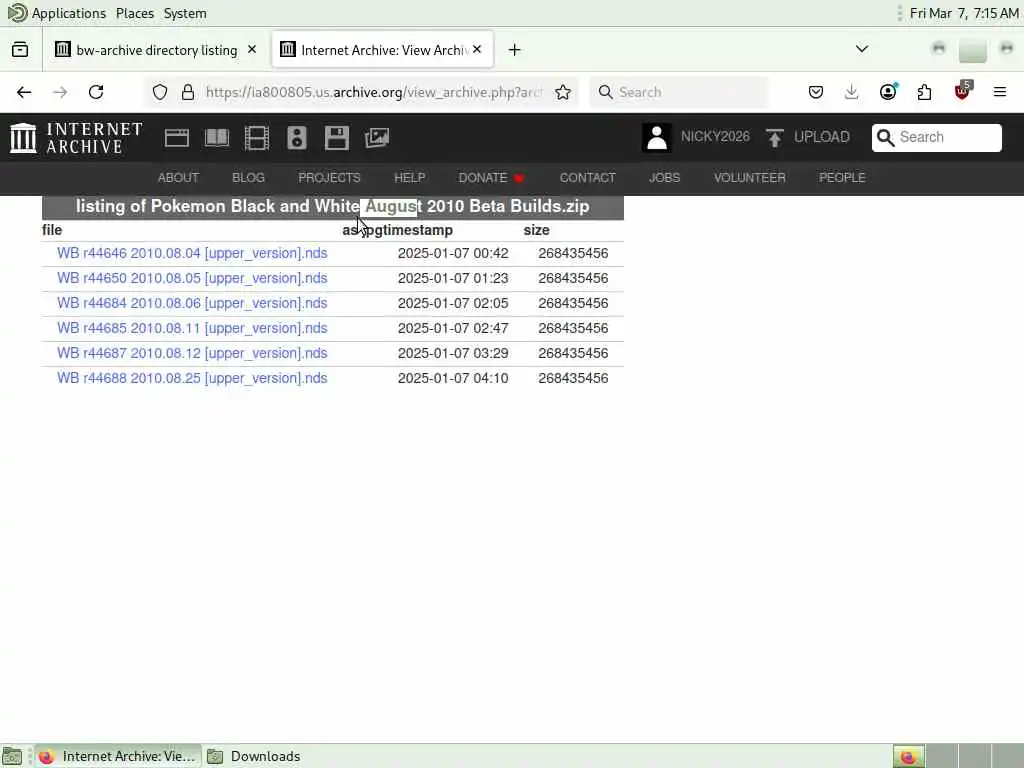Go back with the browser back arrow
Screen dimensions: 1024x768
click(24, 92)
